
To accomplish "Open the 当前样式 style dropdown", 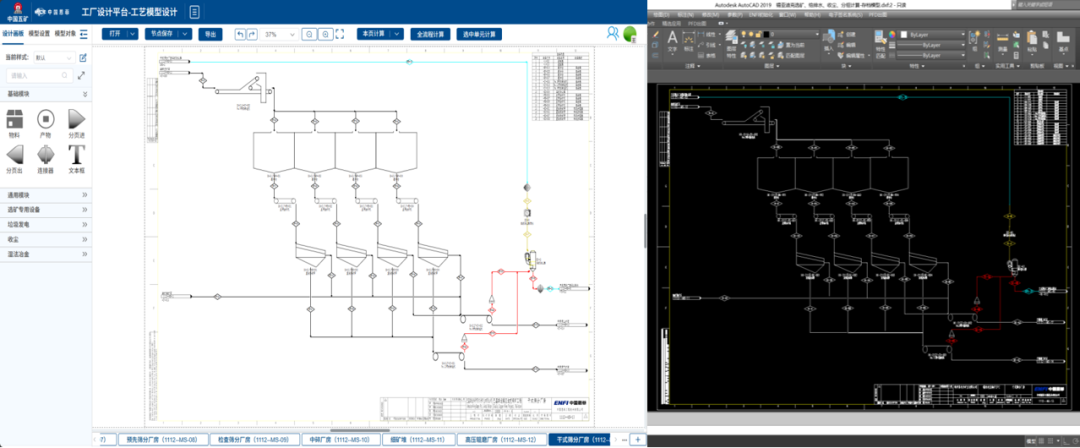I will (54, 58).
